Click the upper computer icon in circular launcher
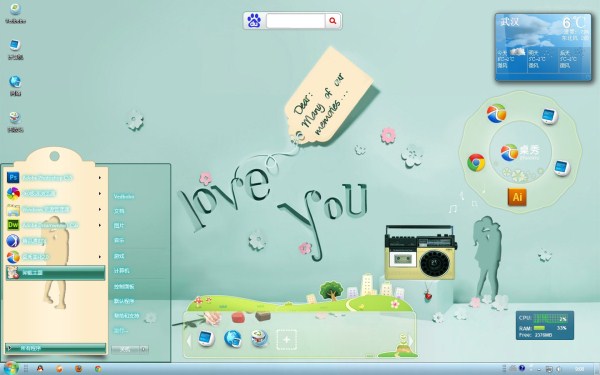Viewport: 600px width, 375px height. pyautogui.click(x=549, y=116)
